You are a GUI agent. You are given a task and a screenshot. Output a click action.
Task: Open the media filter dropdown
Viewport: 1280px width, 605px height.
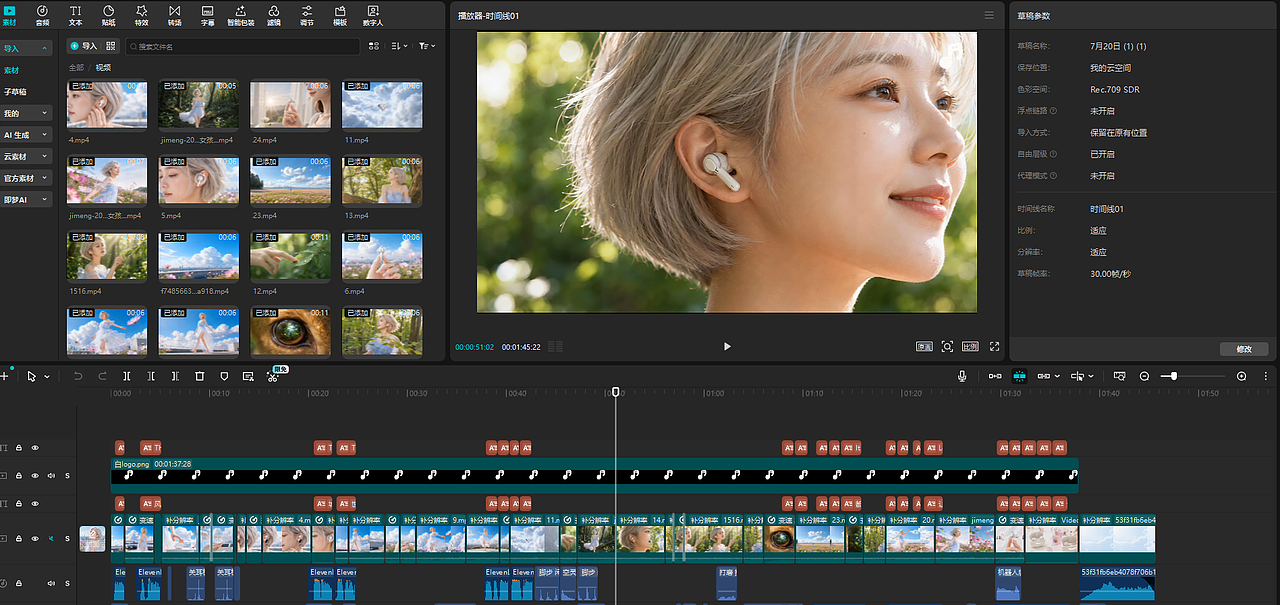click(426, 46)
